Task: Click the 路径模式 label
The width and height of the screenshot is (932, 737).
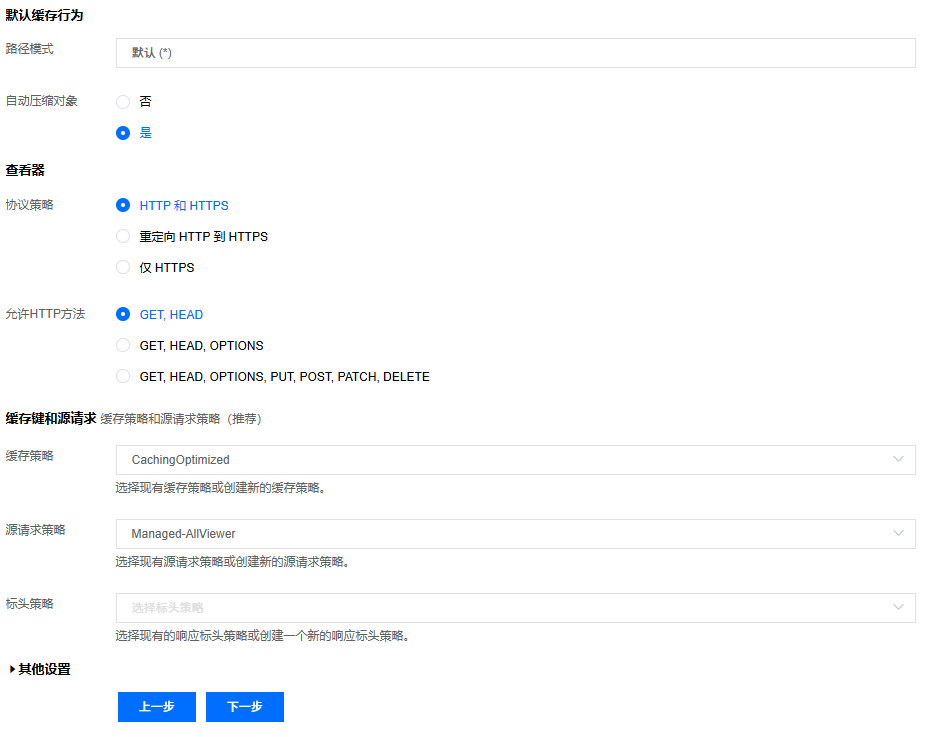Action: point(30,49)
